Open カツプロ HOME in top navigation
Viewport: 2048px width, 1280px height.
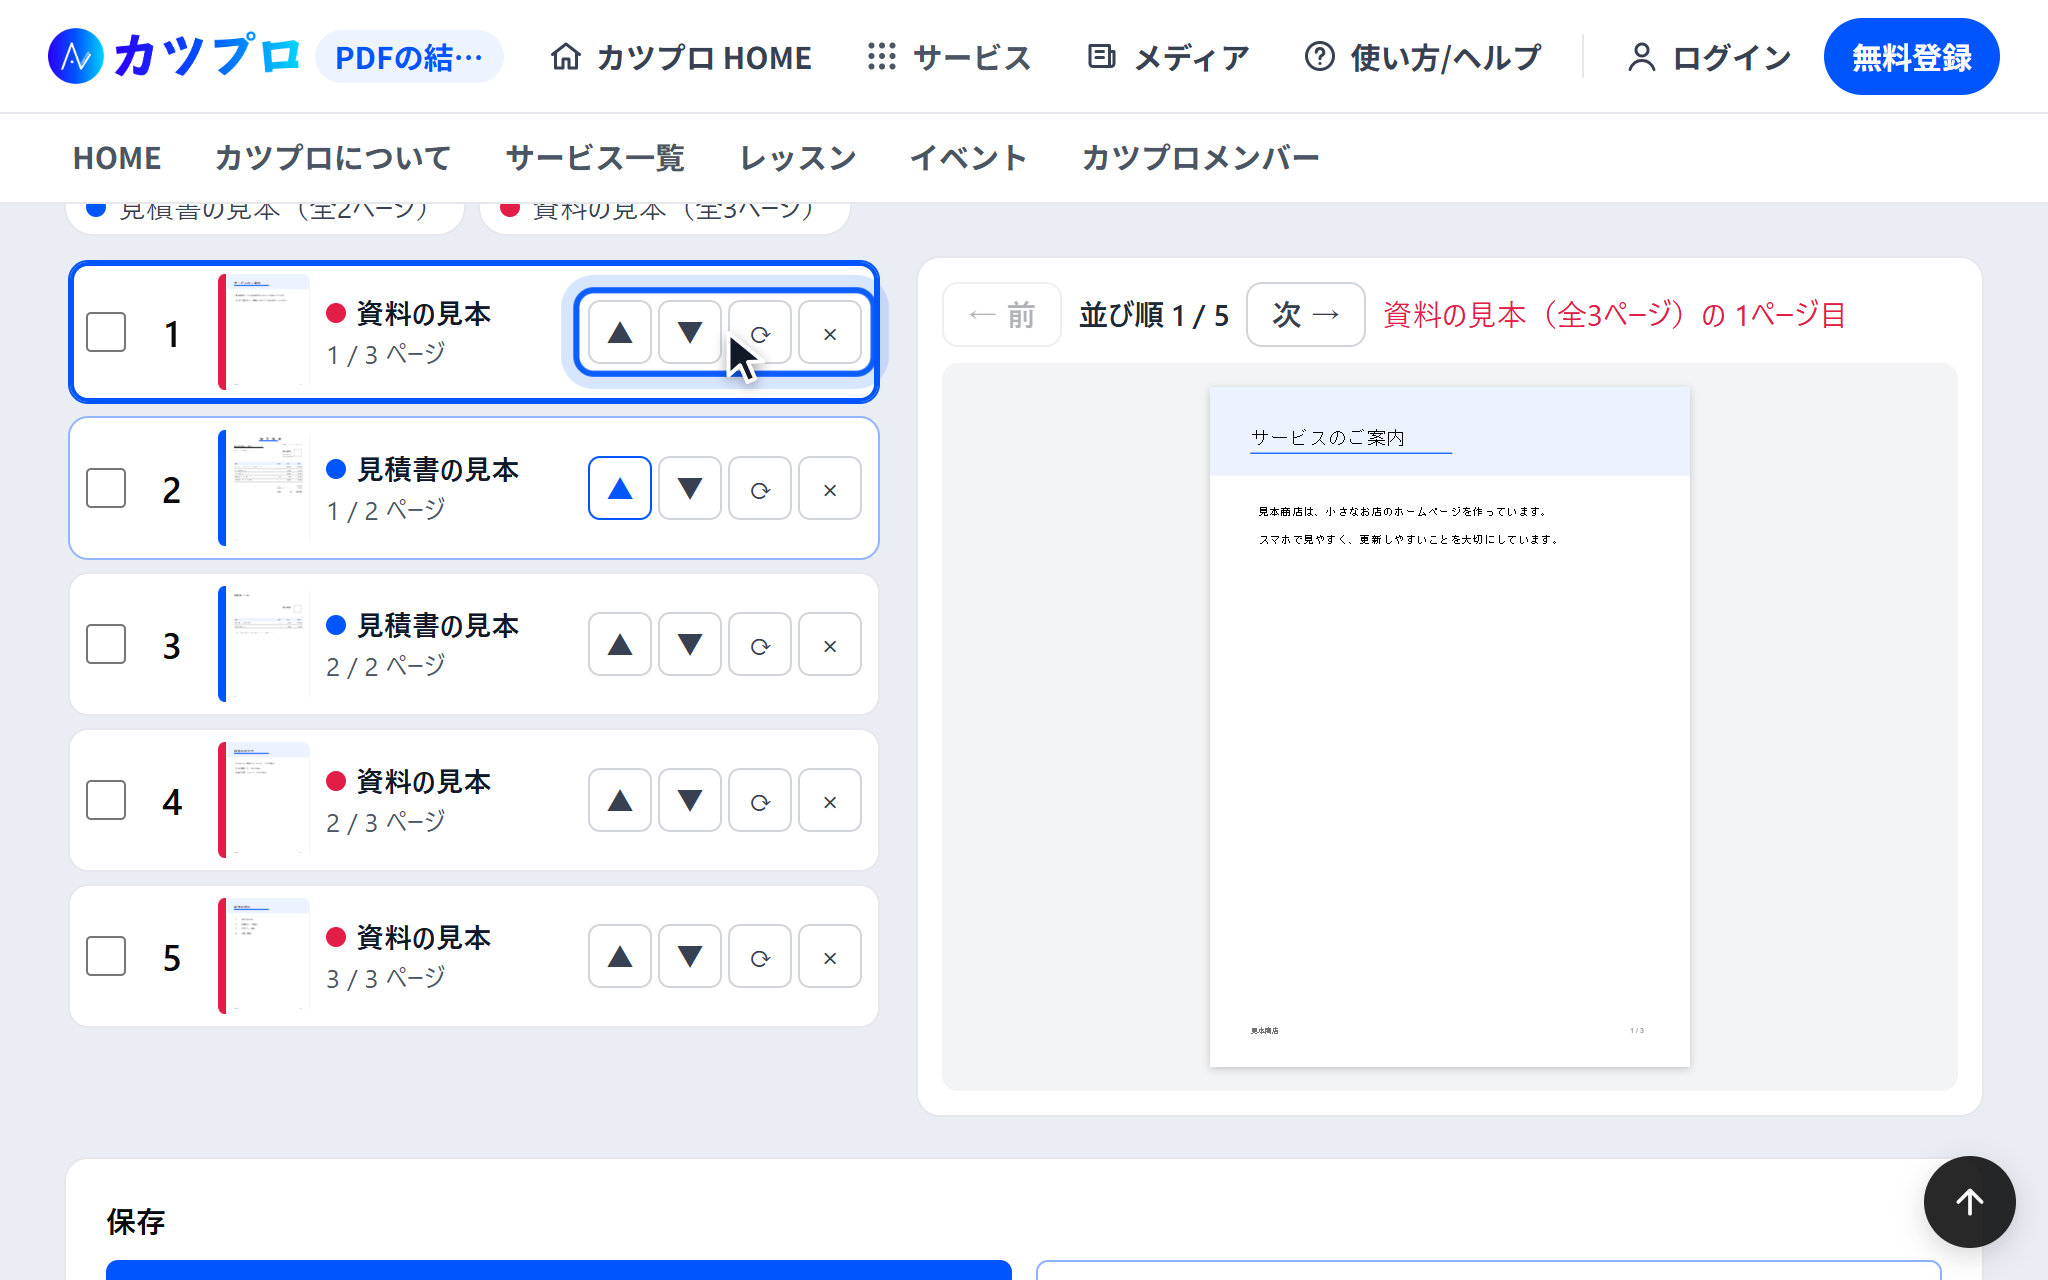[681, 57]
